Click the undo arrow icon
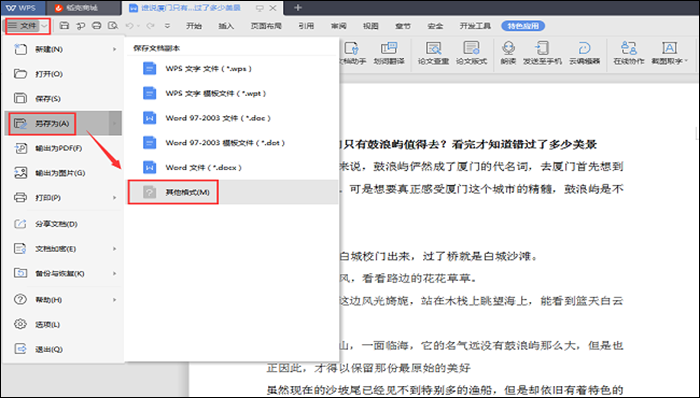The image size is (700, 398). pyautogui.click(x=129, y=26)
